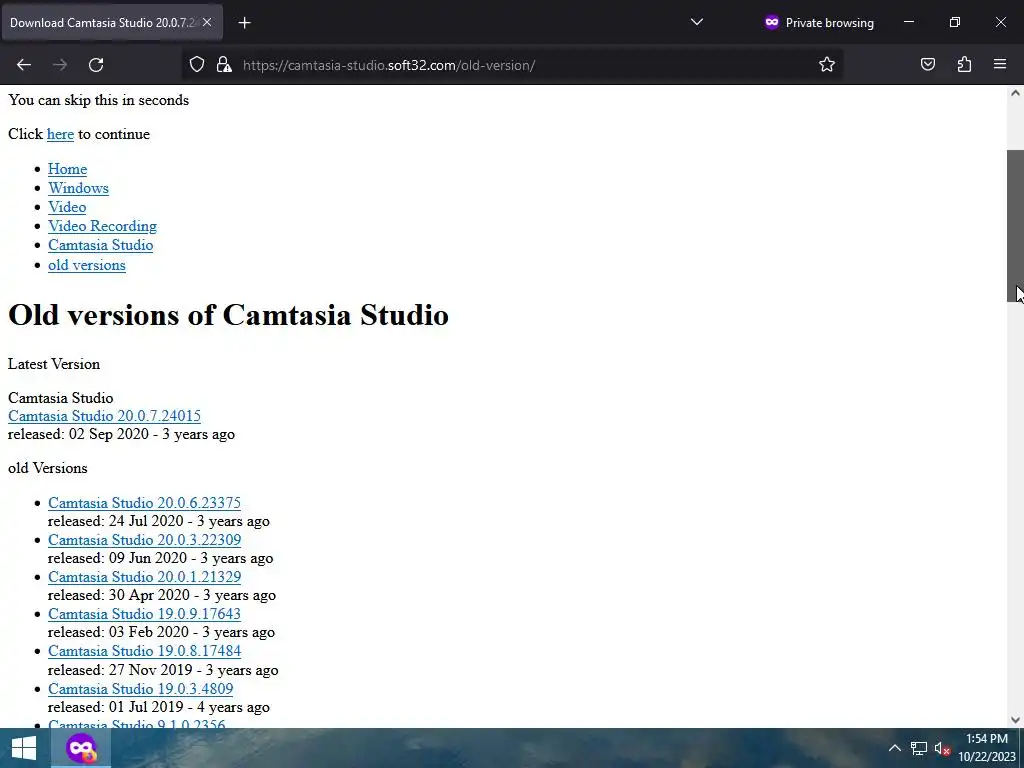Open the Extensions puzzle icon

pos(964,65)
